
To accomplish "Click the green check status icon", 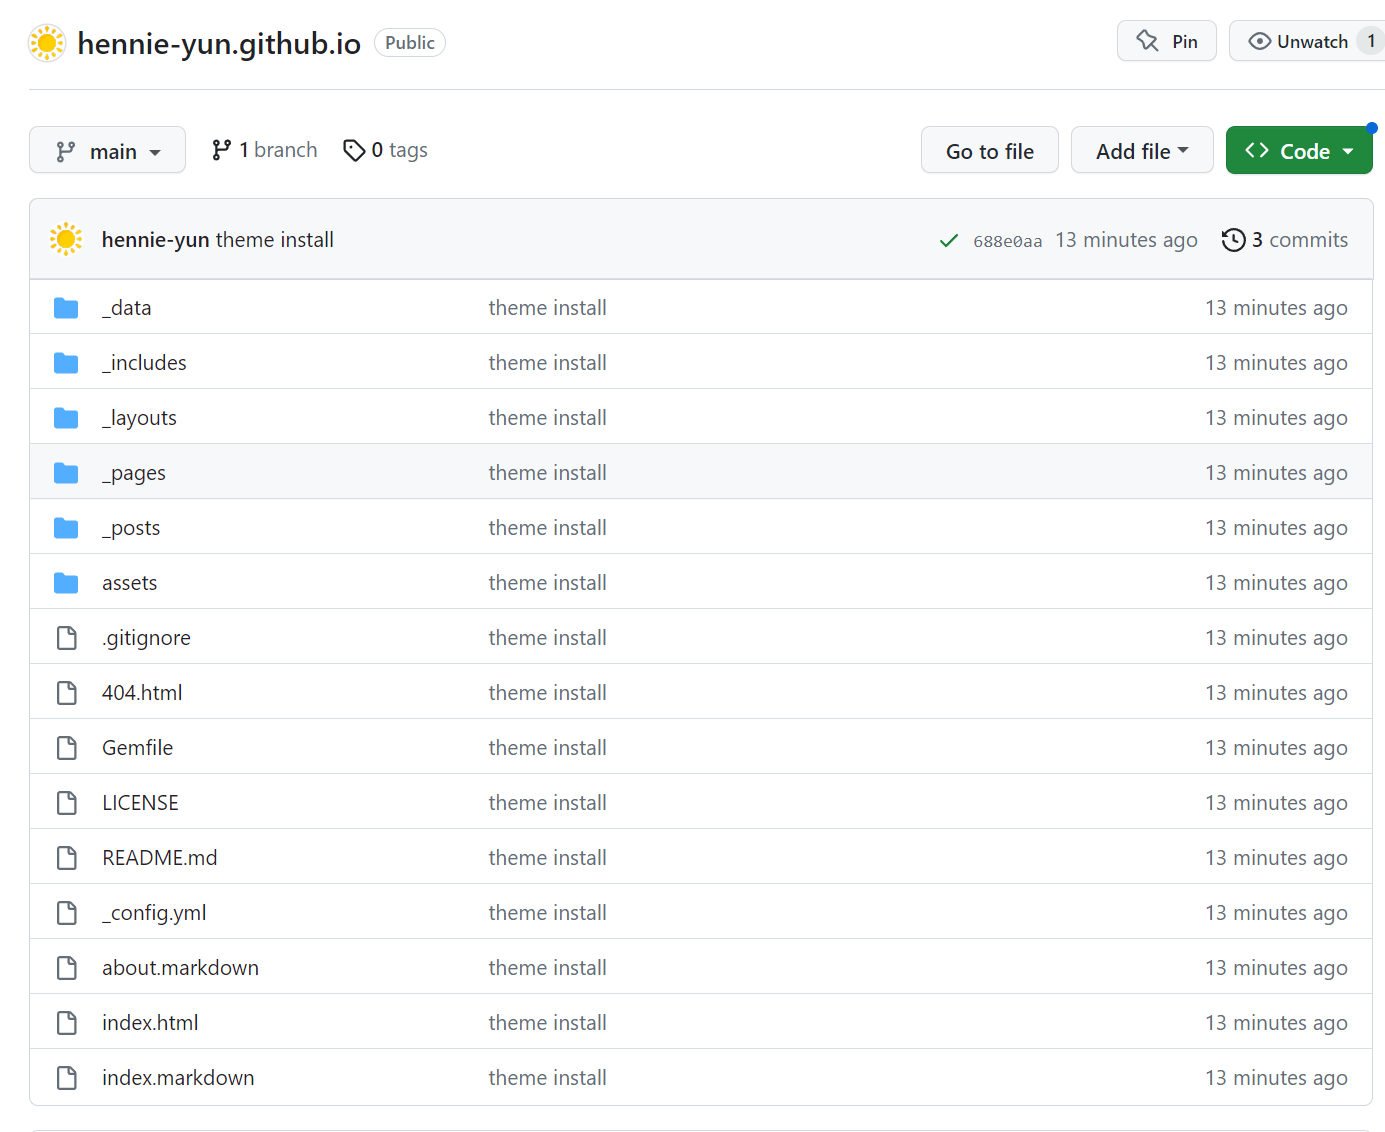I will 949,241.
